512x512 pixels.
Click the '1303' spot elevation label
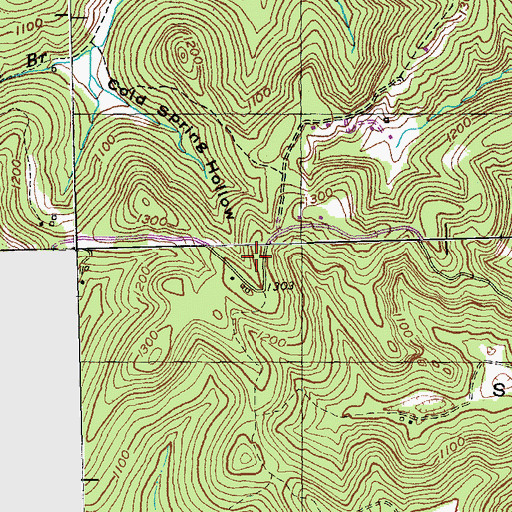point(280,286)
